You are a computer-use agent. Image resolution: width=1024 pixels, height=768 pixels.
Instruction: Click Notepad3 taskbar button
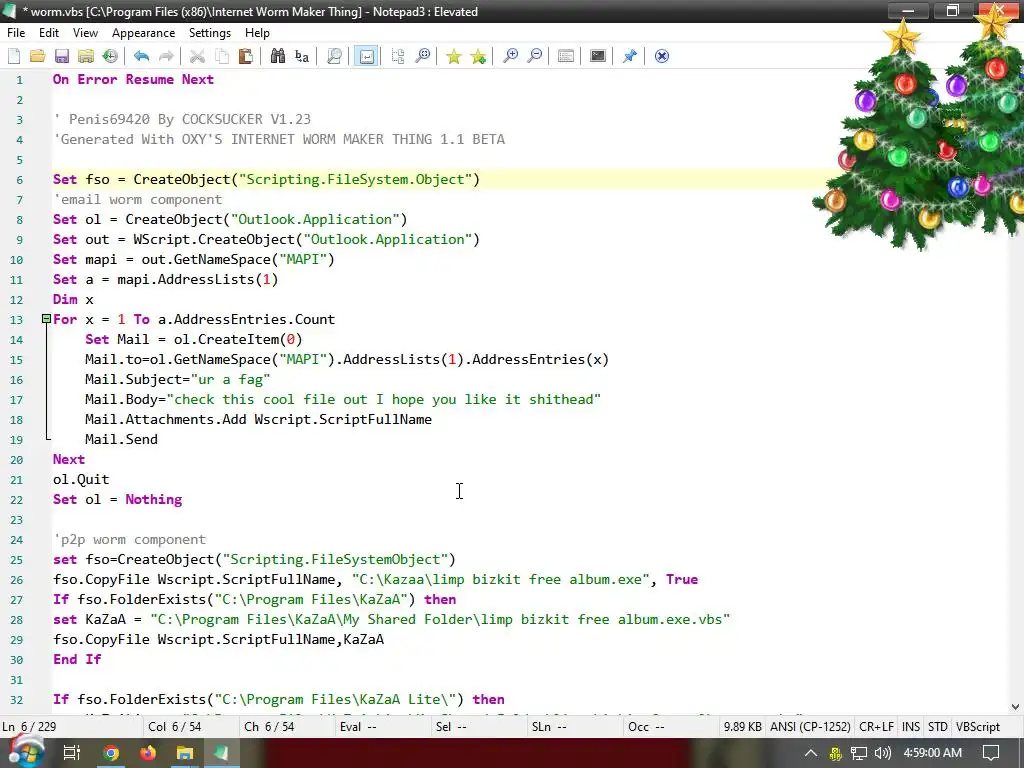click(221, 753)
